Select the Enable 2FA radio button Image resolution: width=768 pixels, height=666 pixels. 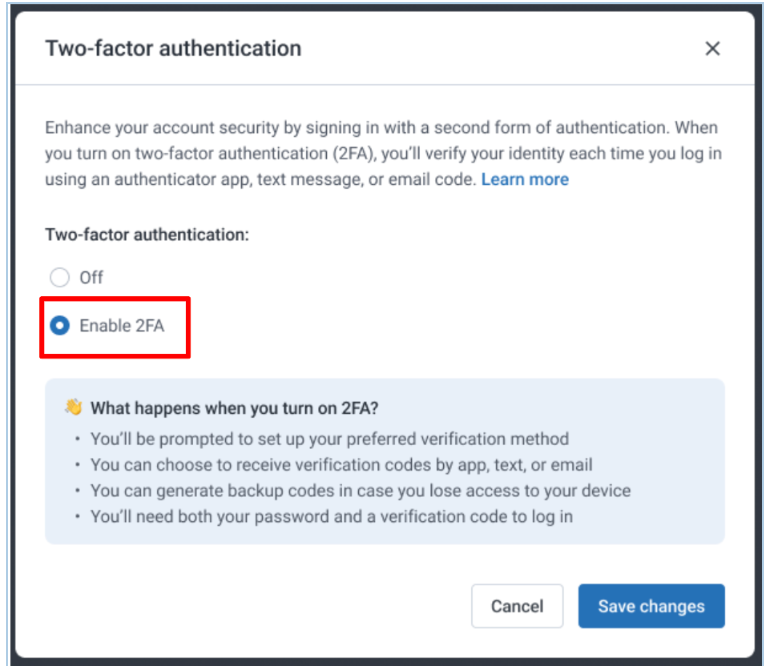coord(60,325)
